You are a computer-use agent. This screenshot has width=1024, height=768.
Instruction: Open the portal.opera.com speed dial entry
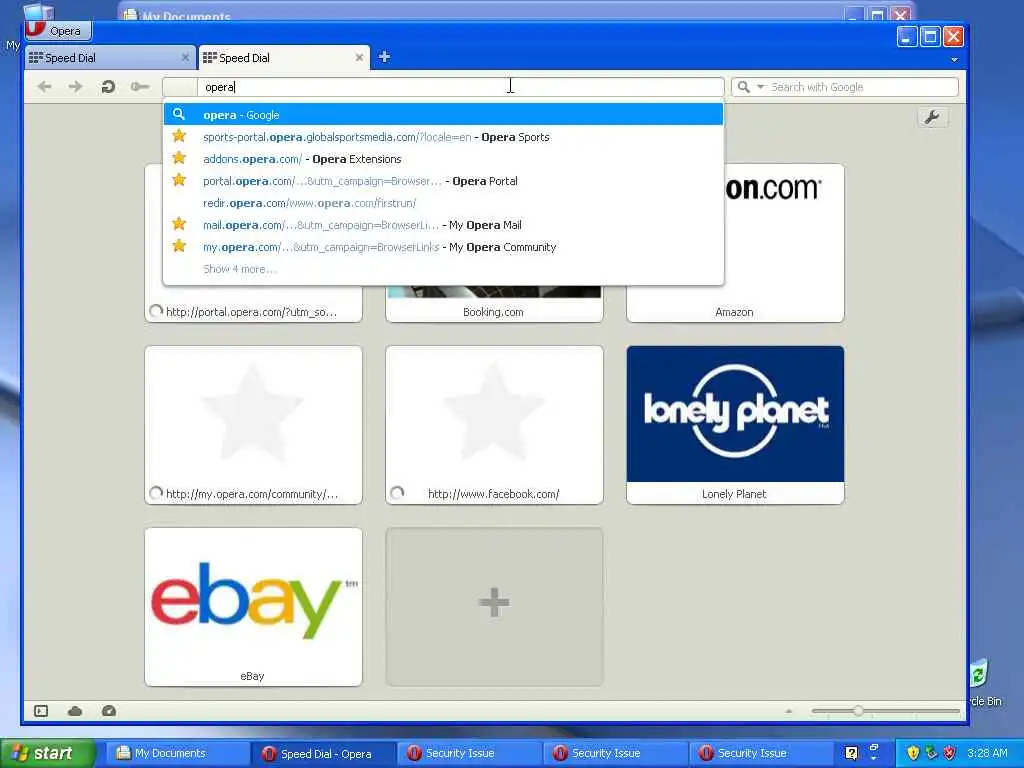[x=253, y=304]
